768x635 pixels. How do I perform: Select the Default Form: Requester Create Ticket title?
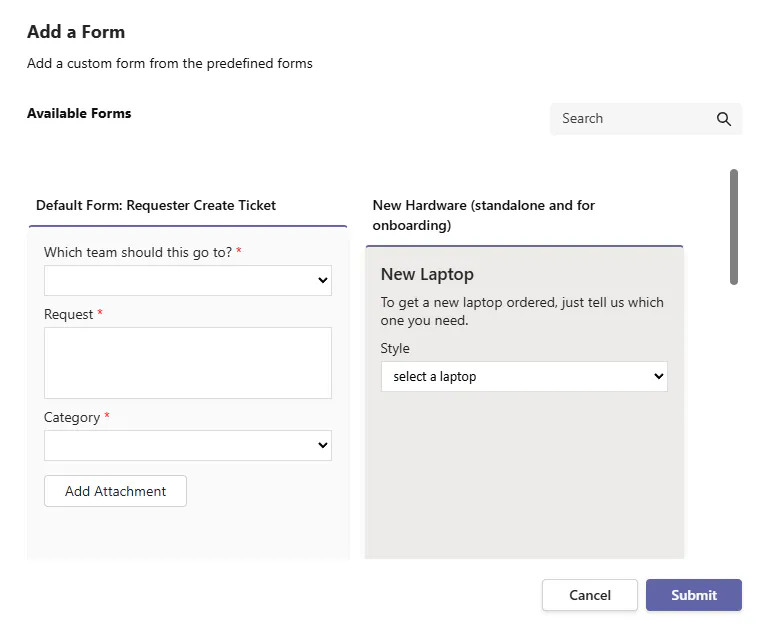pyautogui.click(x=156, y=205)
